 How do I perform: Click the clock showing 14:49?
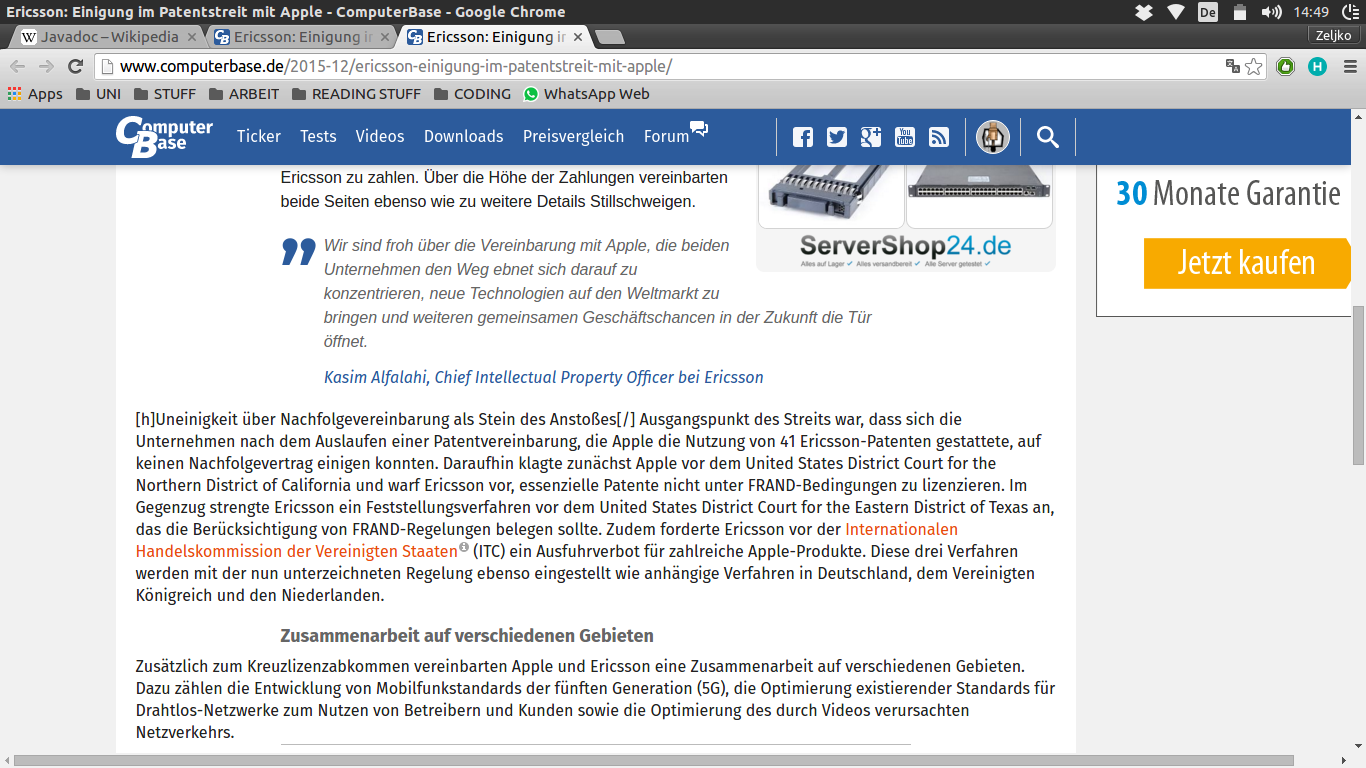coord(1310,12)
